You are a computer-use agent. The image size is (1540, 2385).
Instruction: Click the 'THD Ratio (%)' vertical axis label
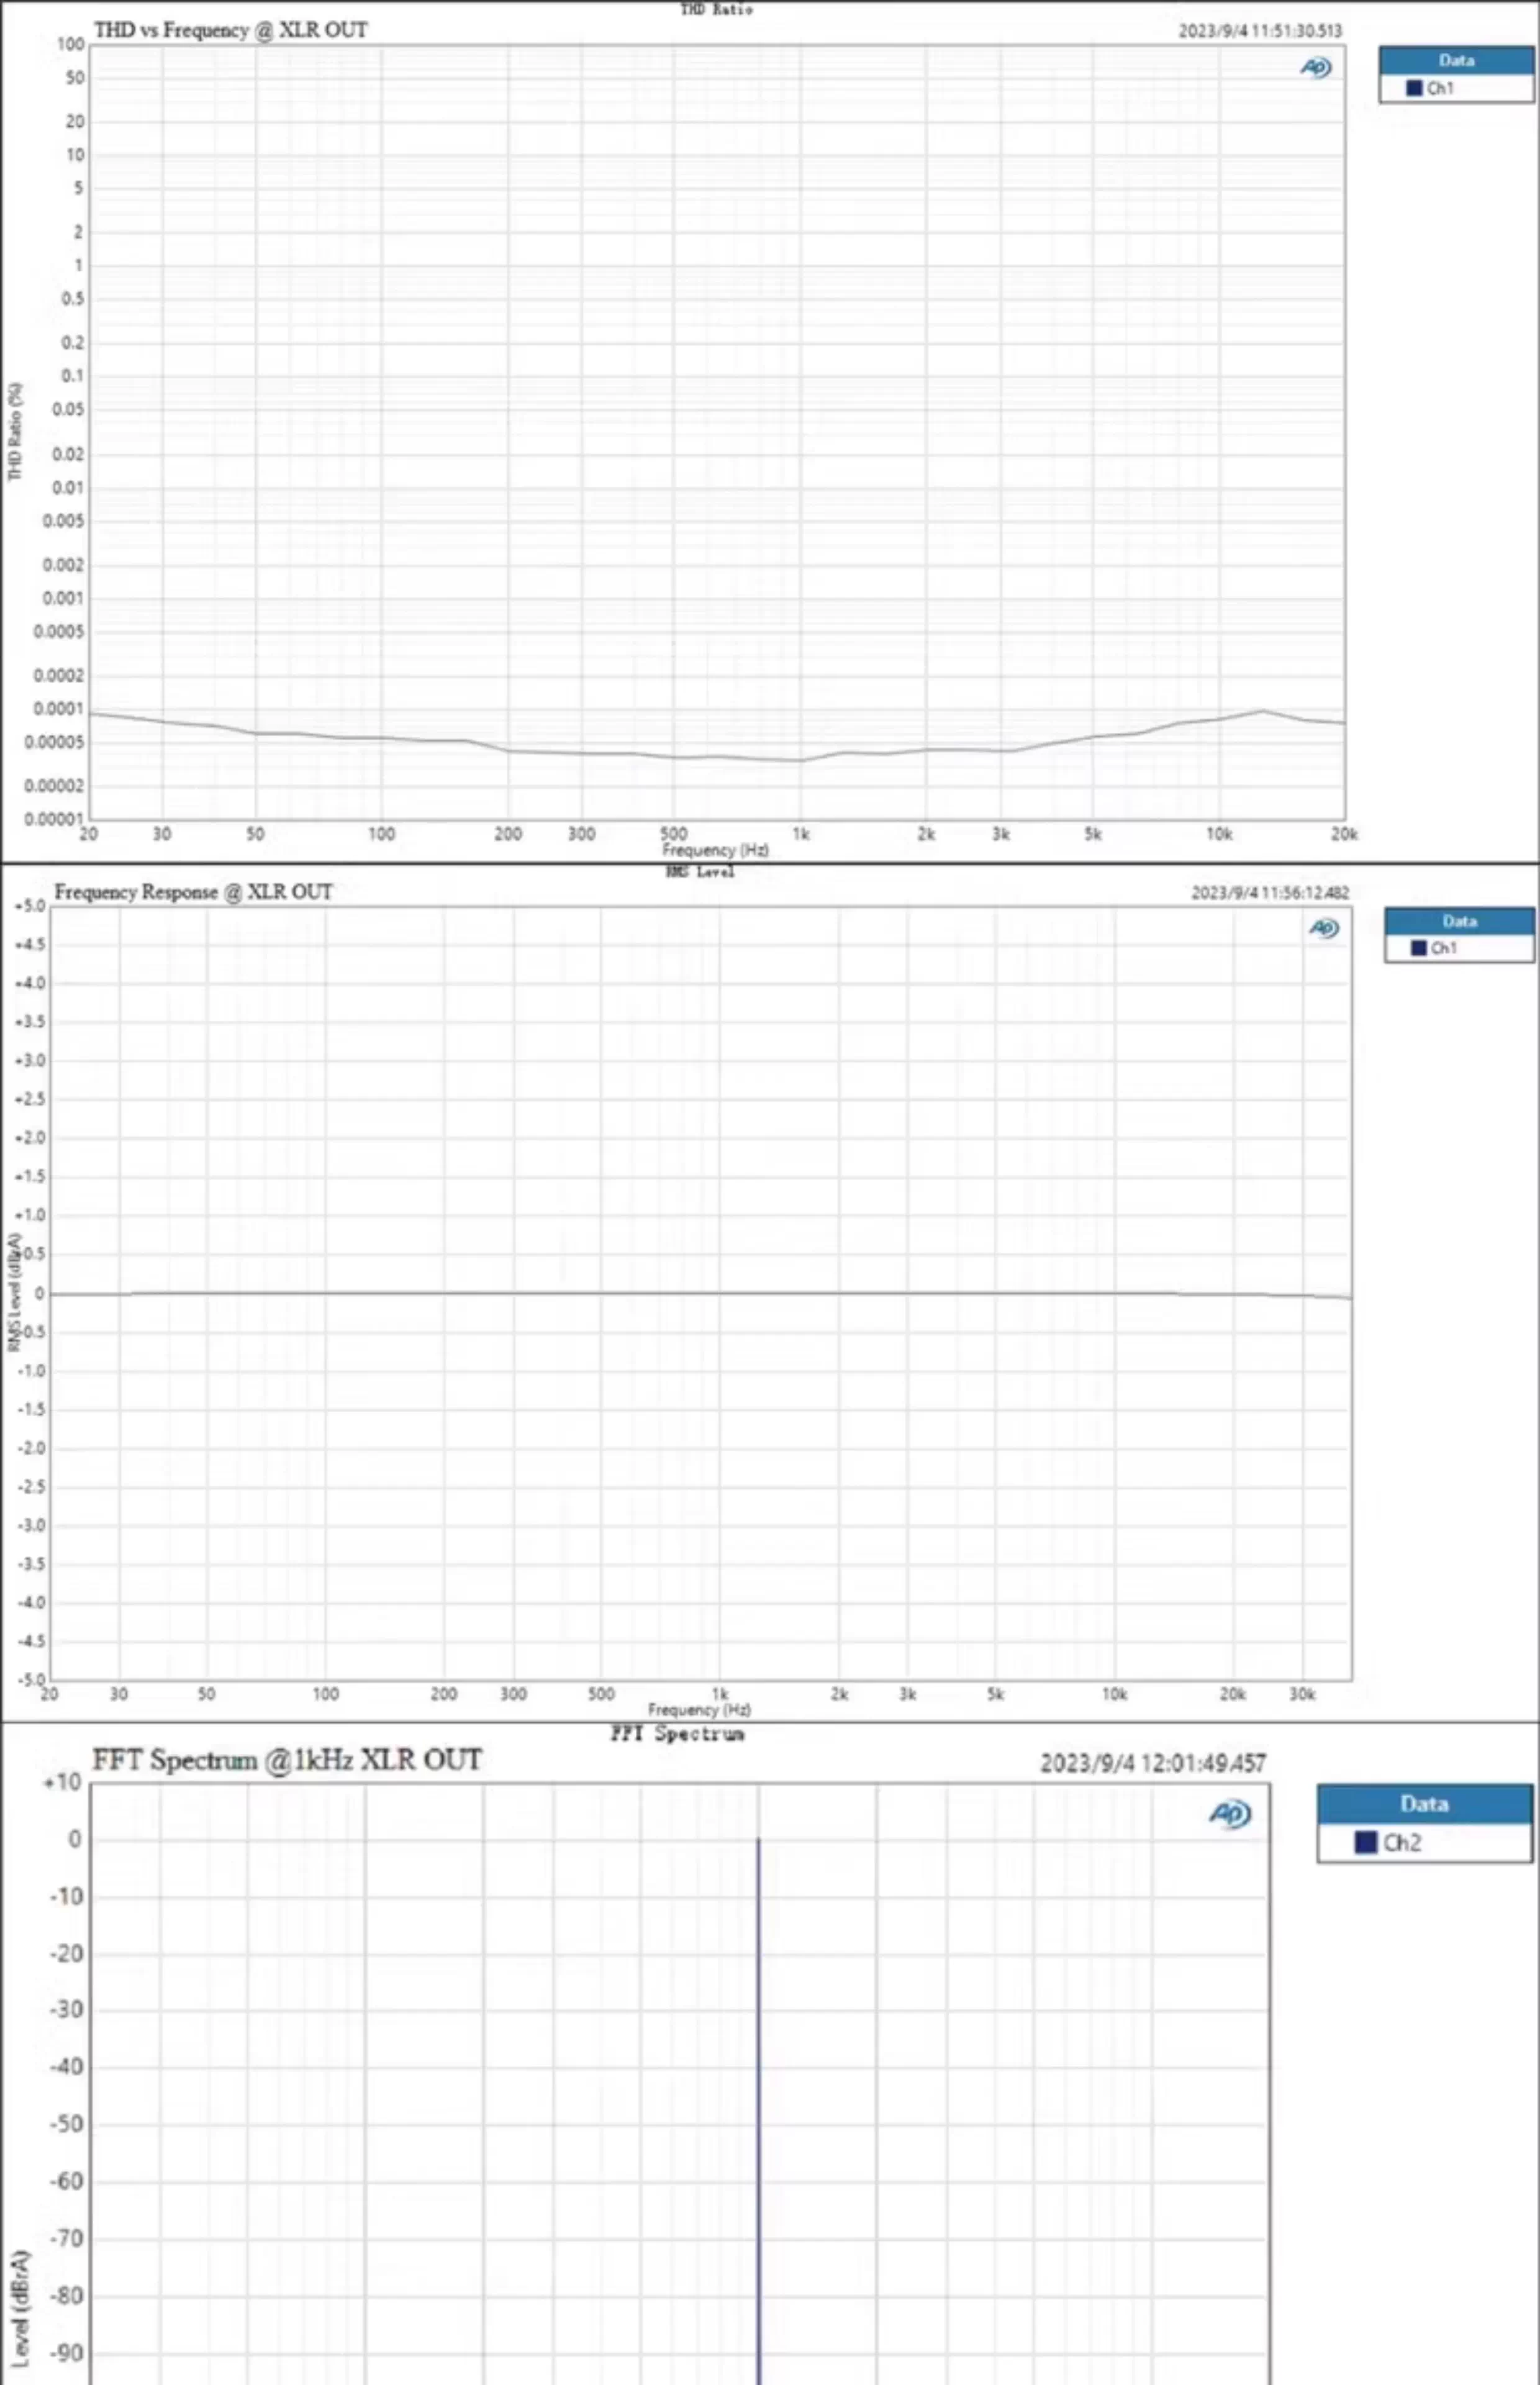click(x=15, y=432)
